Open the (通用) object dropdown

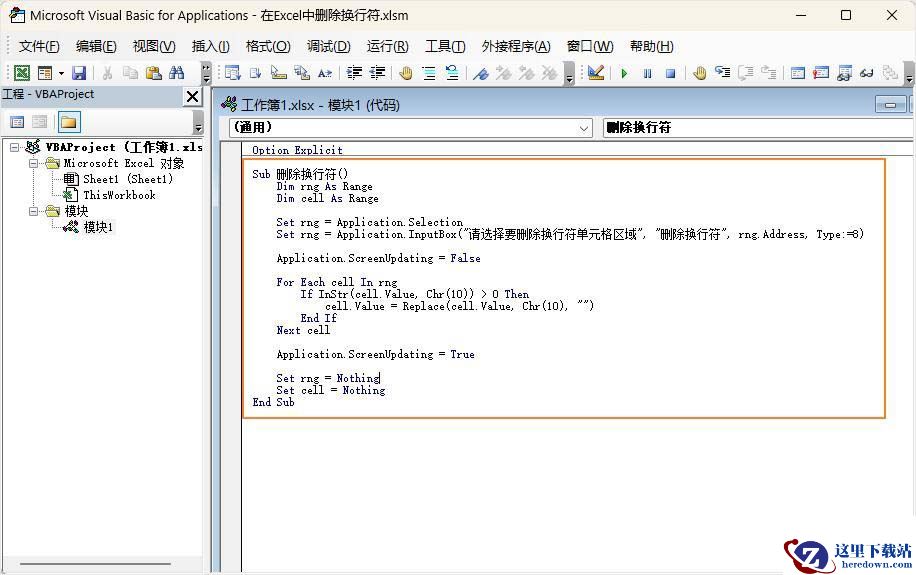click(584, 128)
